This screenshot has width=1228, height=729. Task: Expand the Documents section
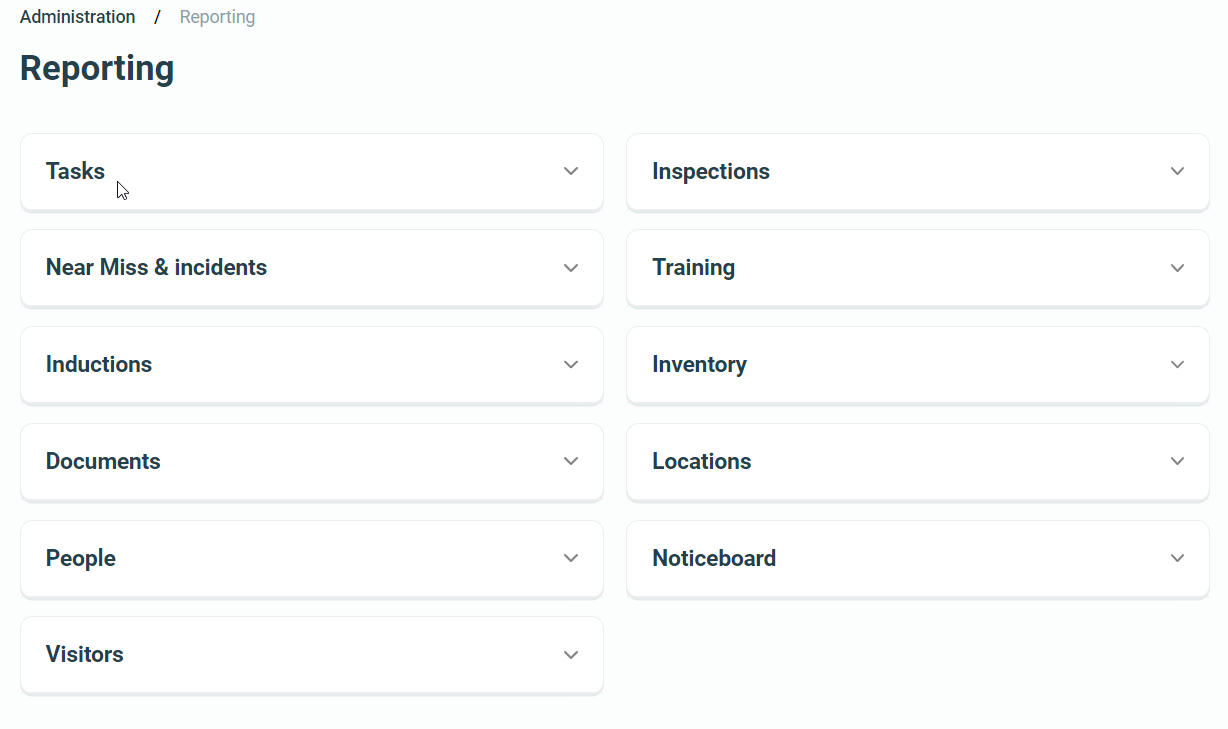pyautogui.click(x=571, y=461)
